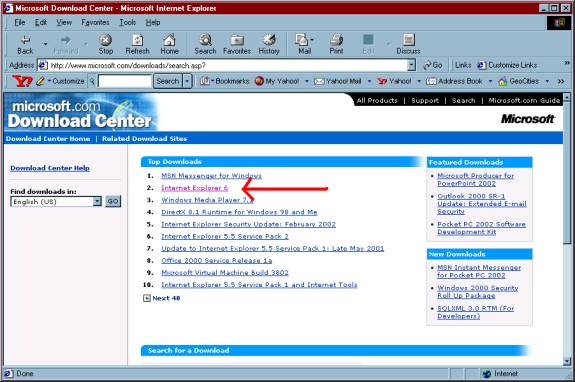Viewport: 575px width, 382px height.
Task: Open Support in top navigation
Action: 425,100
